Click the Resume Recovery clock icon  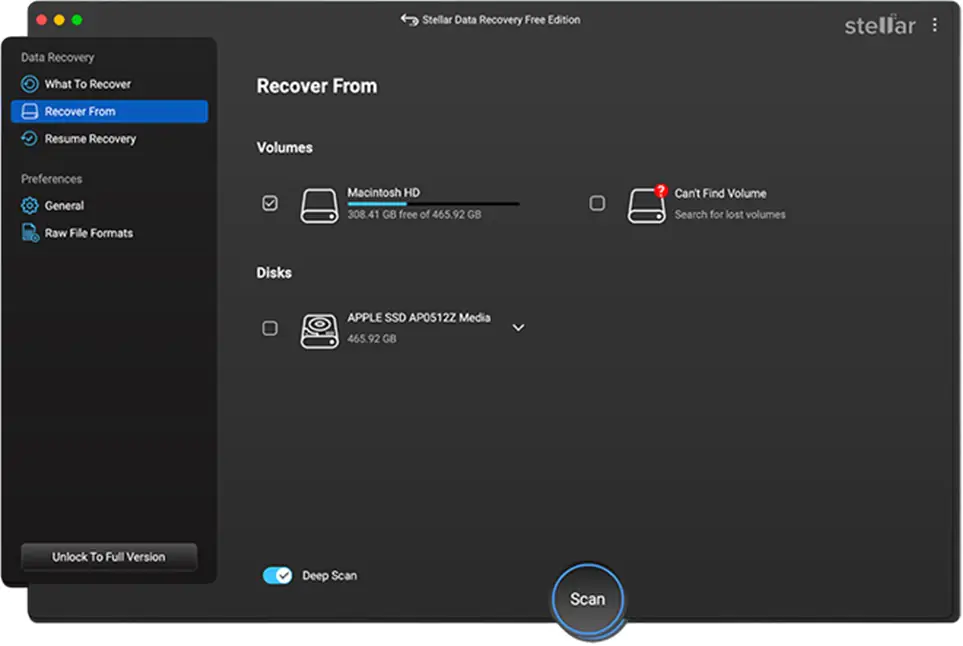tap(29, 139)
